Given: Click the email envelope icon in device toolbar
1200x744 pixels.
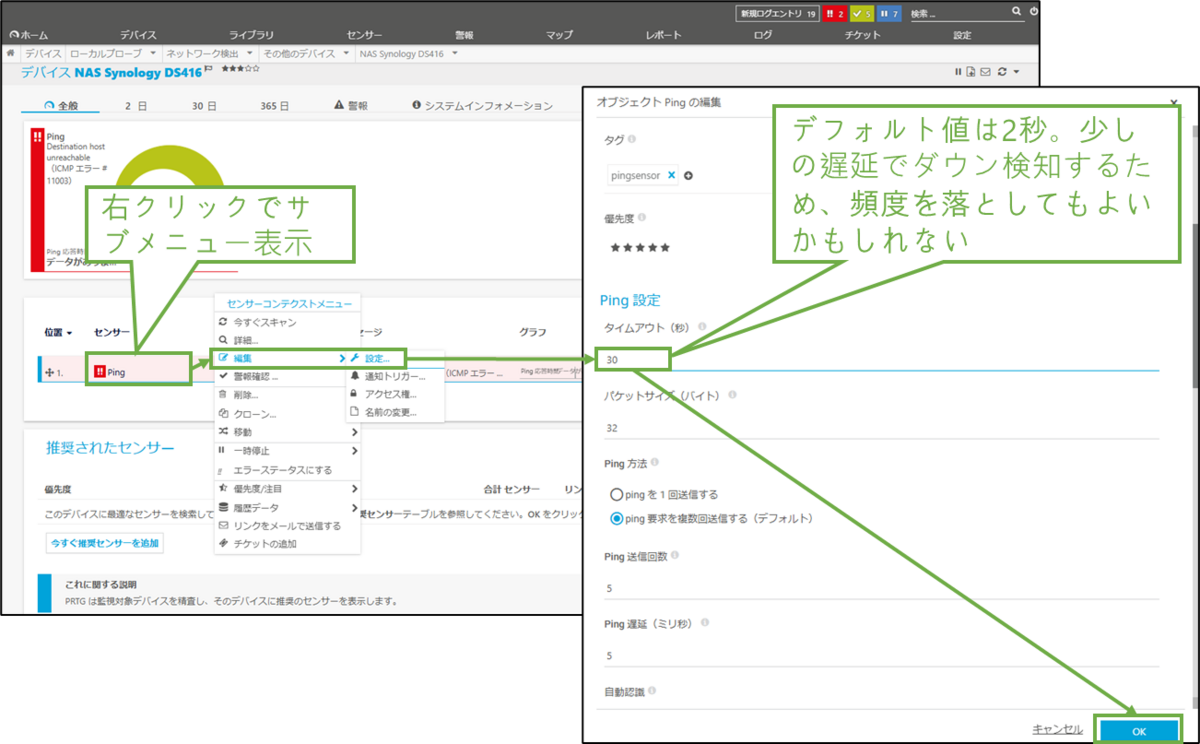Looking at the screenshot, I should [985, 72].
